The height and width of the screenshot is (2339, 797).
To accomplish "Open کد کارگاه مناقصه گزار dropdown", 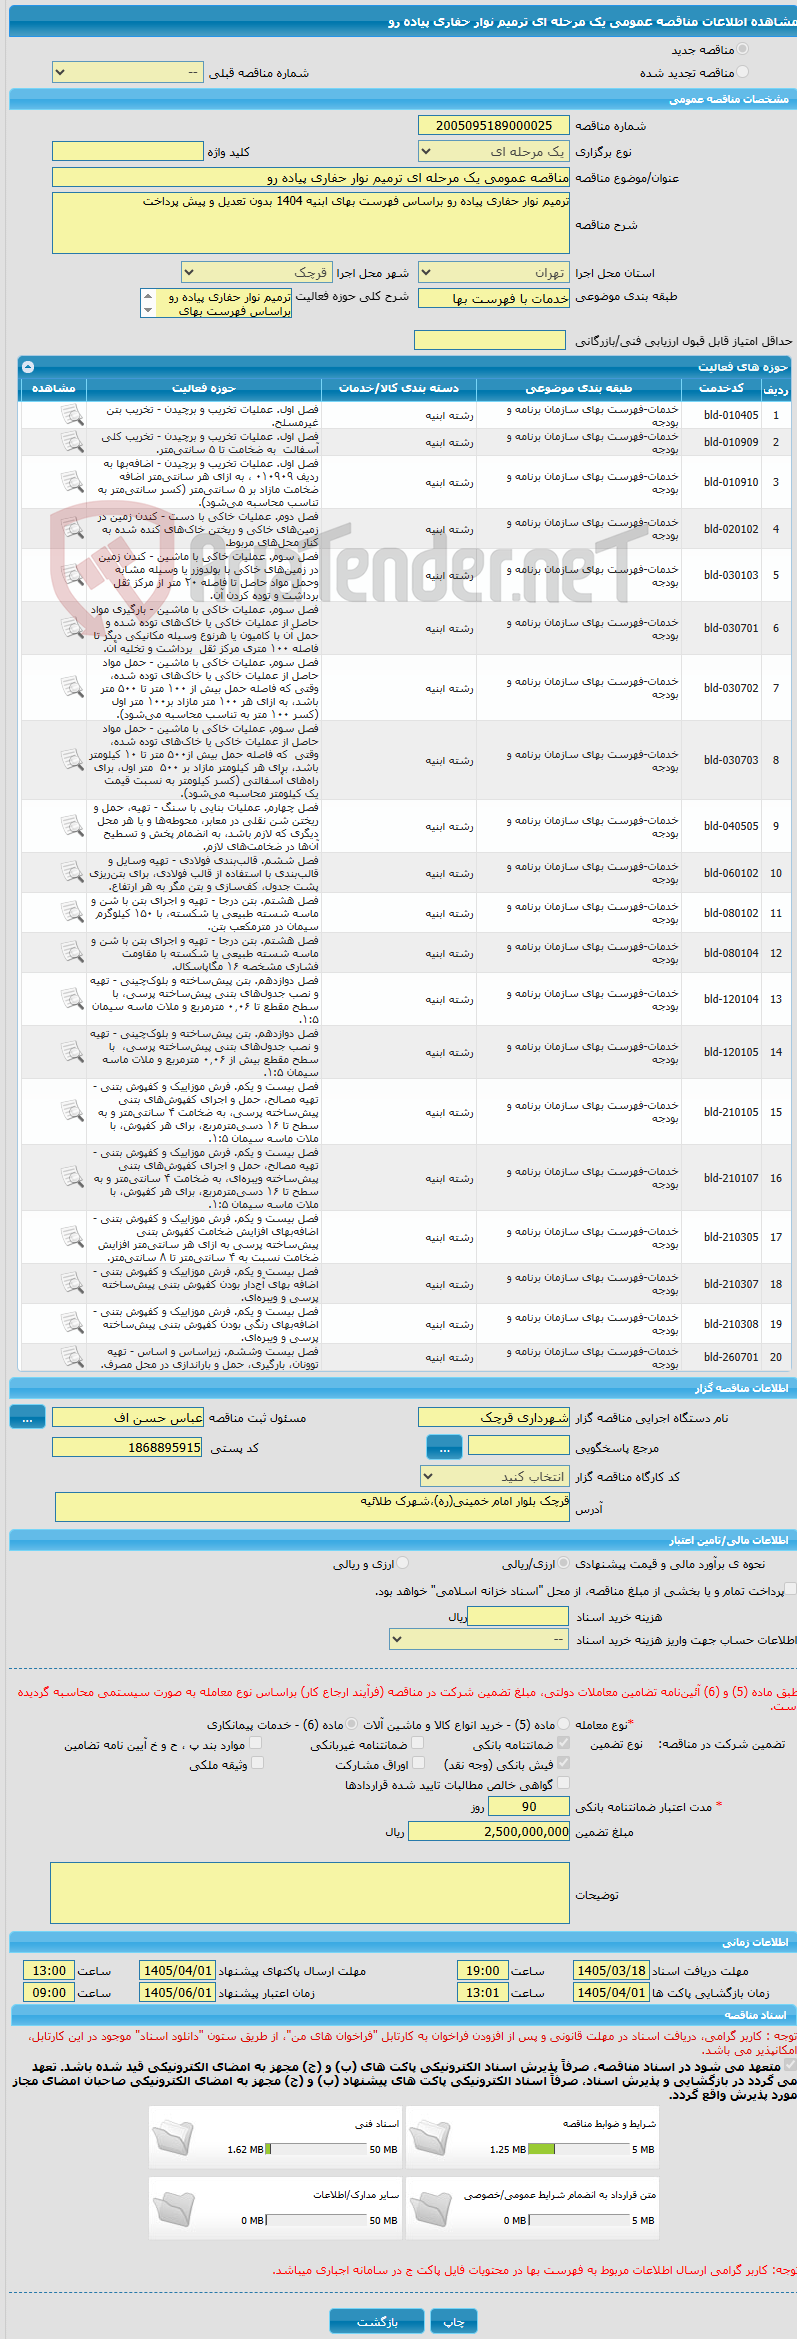I will click(496, 1476).
